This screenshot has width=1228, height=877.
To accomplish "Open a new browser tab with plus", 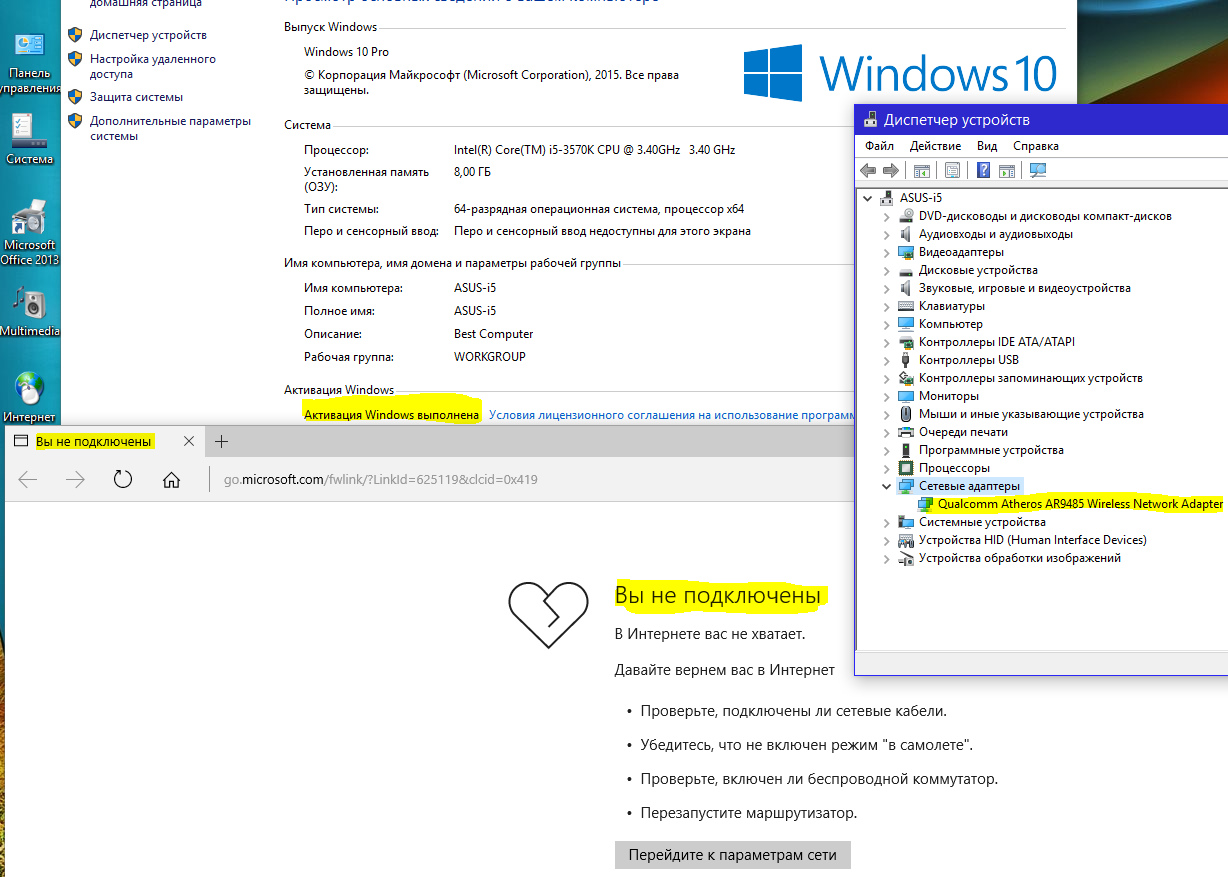I will click(x=222, y=441).
